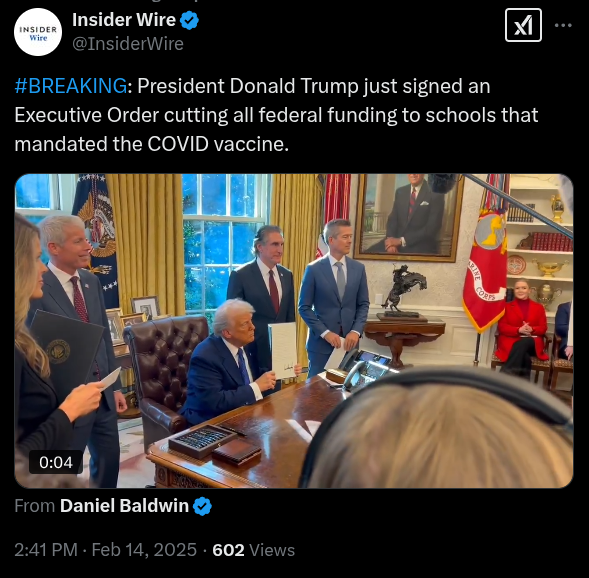Open the 2:41 PM post timestamp

coord(46,550)
